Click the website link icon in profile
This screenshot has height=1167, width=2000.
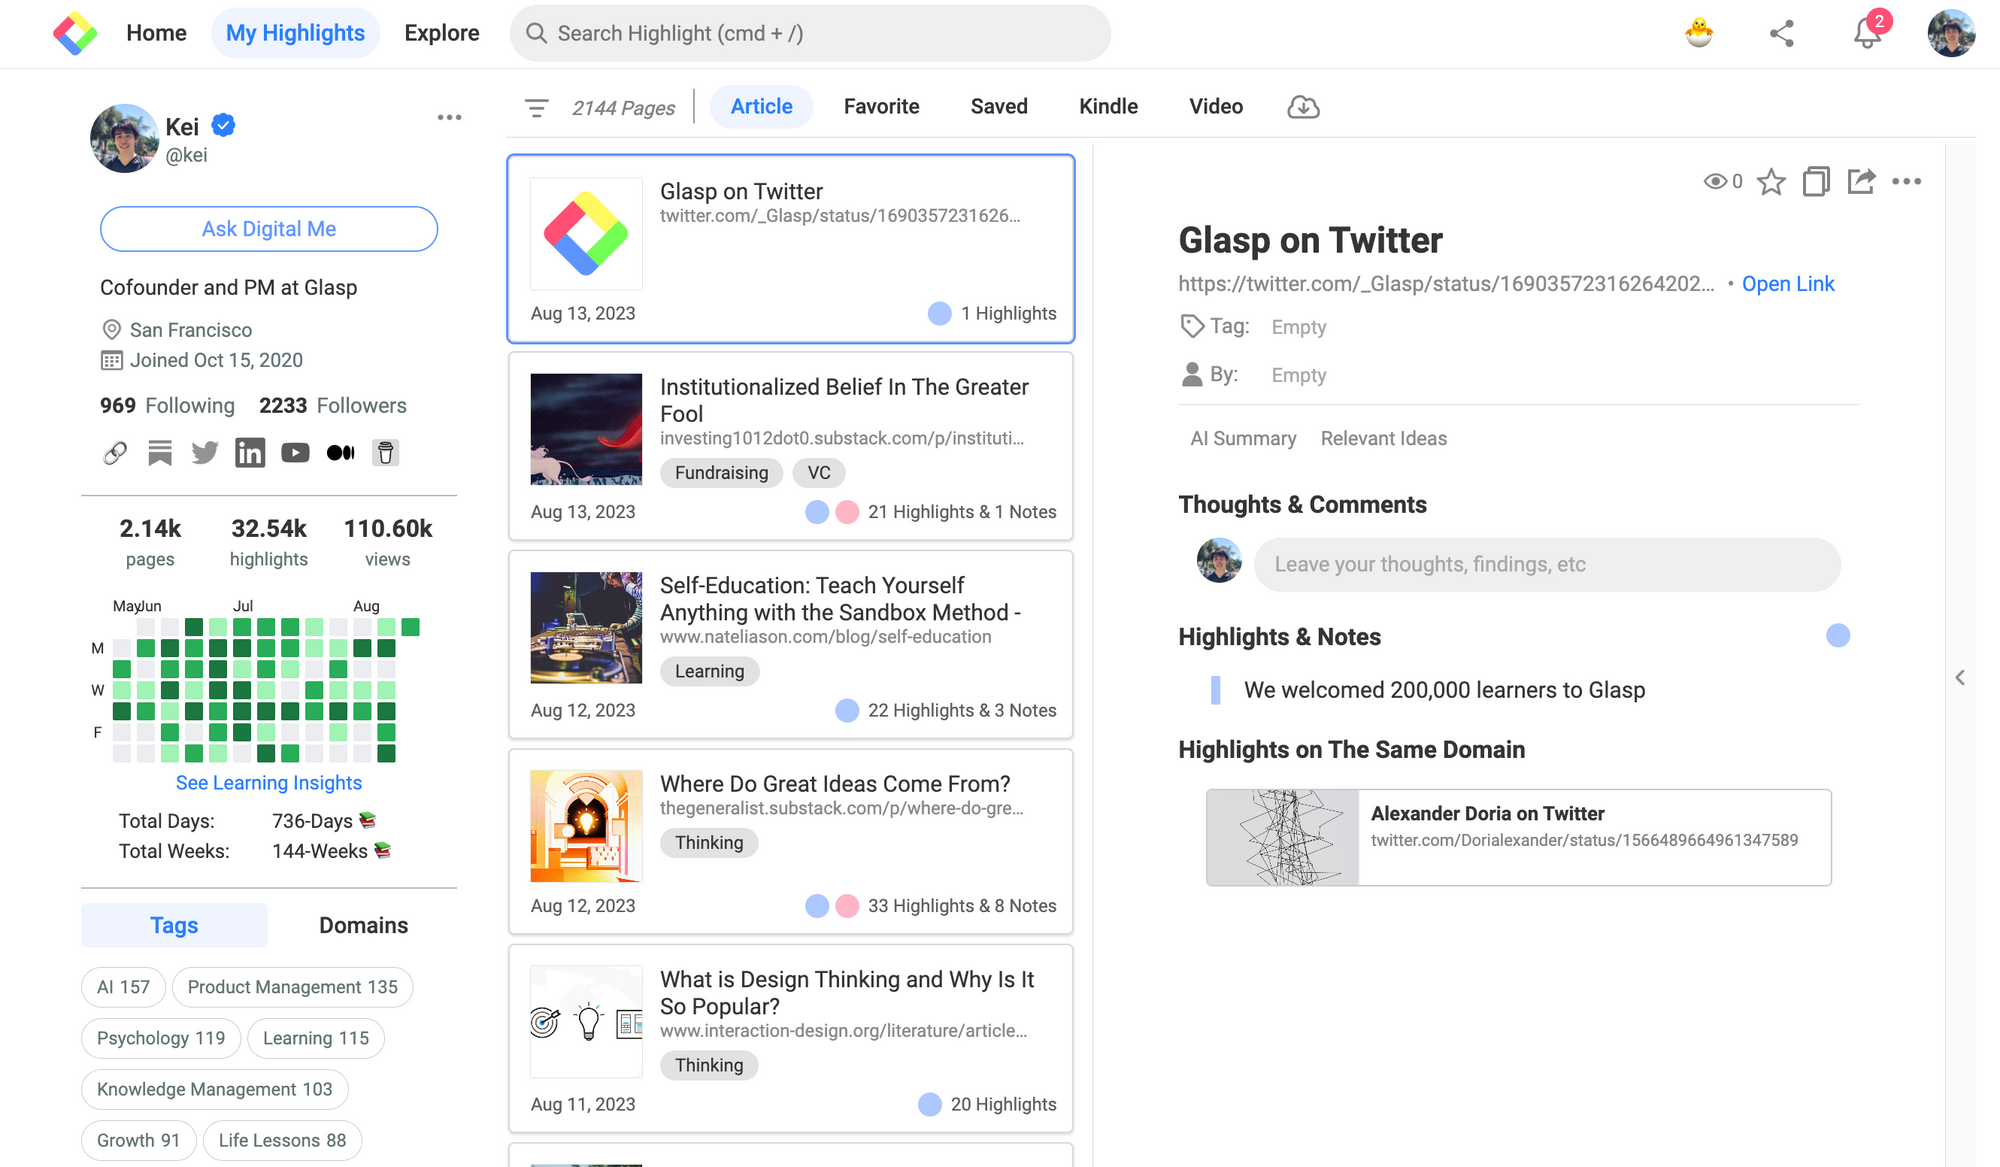(115, 453)
